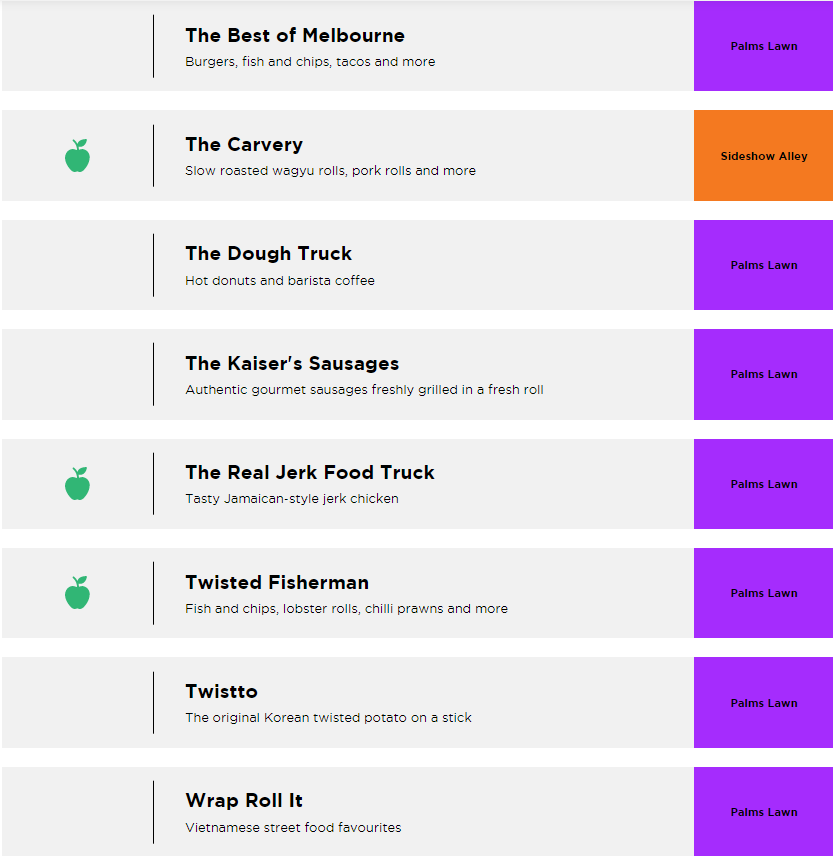This screenshot has width=833, height=856.
Task: Click the Hot donuts and barista coffee description
Action: 280,281
